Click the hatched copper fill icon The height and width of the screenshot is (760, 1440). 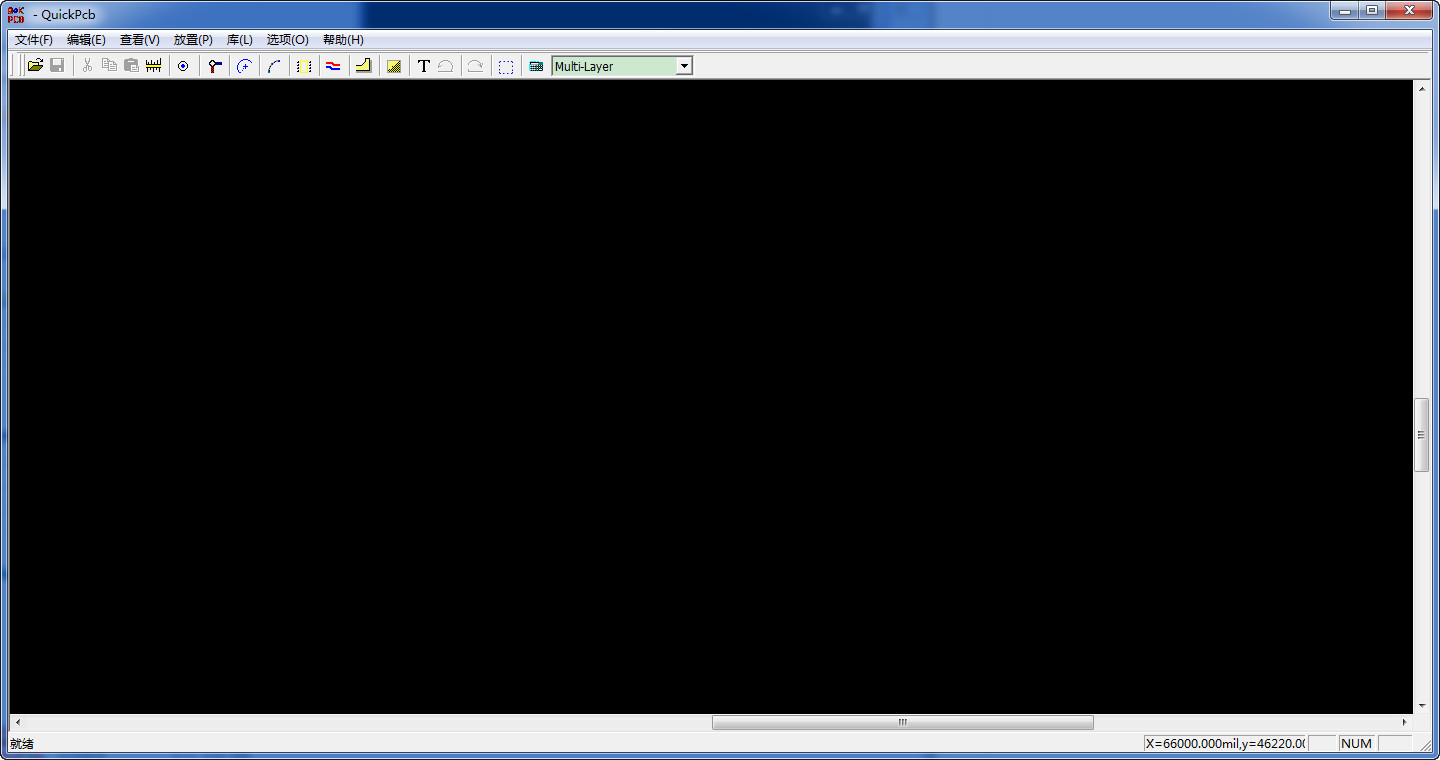coord(394,66)
